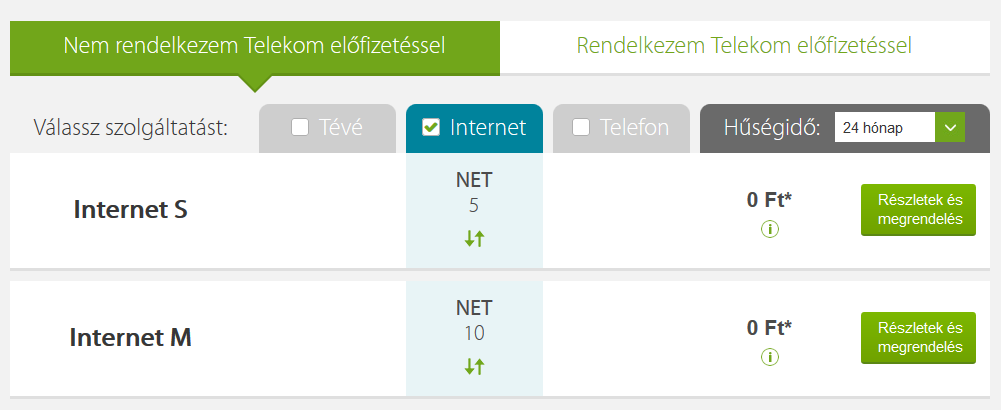Click the NET 5 speed label
Image resolution: width=1001 pixels, height=410 pixels.
click(x=474, y=193)
